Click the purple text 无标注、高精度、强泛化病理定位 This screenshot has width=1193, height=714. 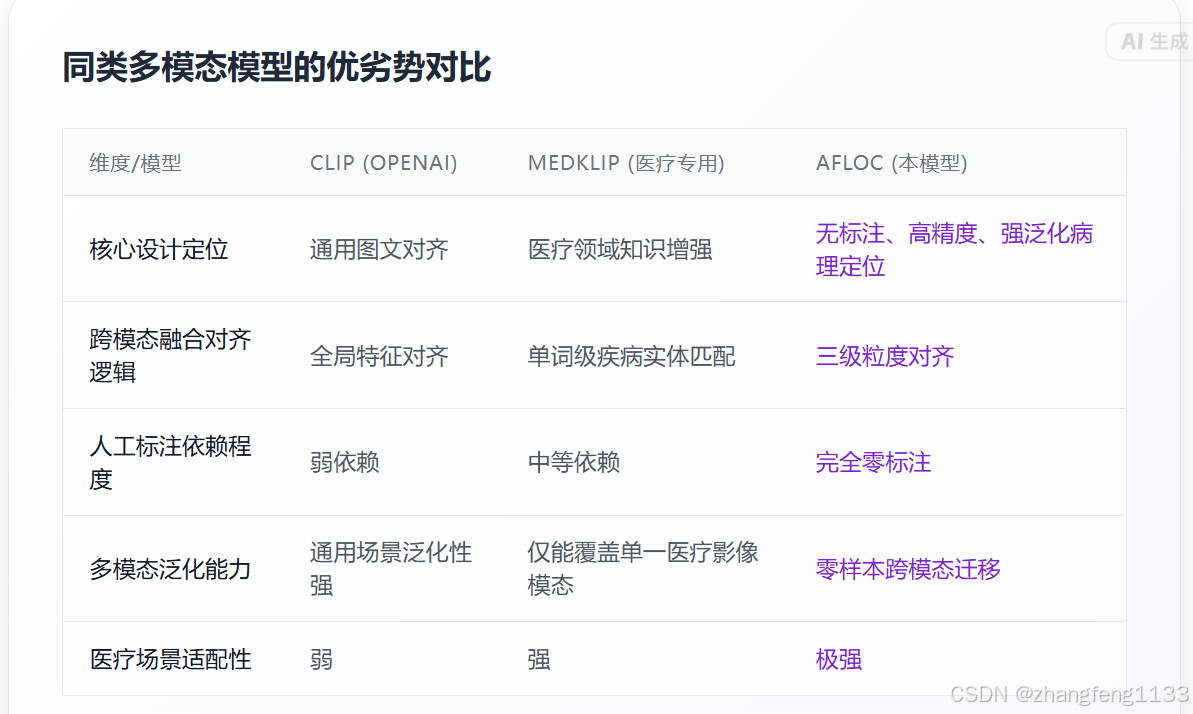(x=954, y=250)
